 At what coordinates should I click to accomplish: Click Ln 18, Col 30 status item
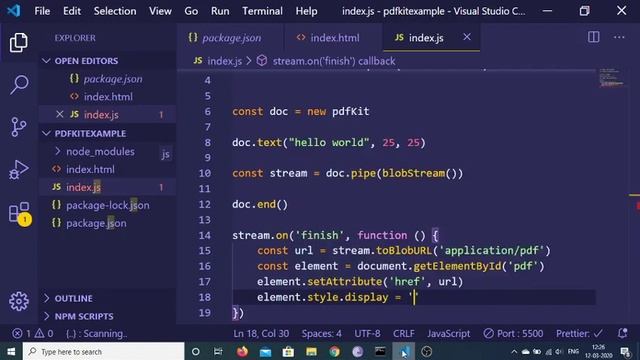[261, 333]
